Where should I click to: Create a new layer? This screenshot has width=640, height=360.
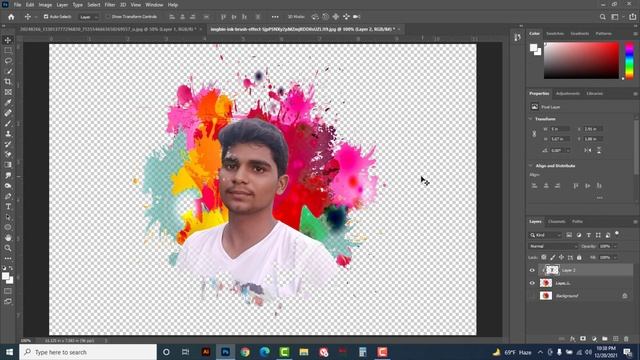tap(616, 339)
